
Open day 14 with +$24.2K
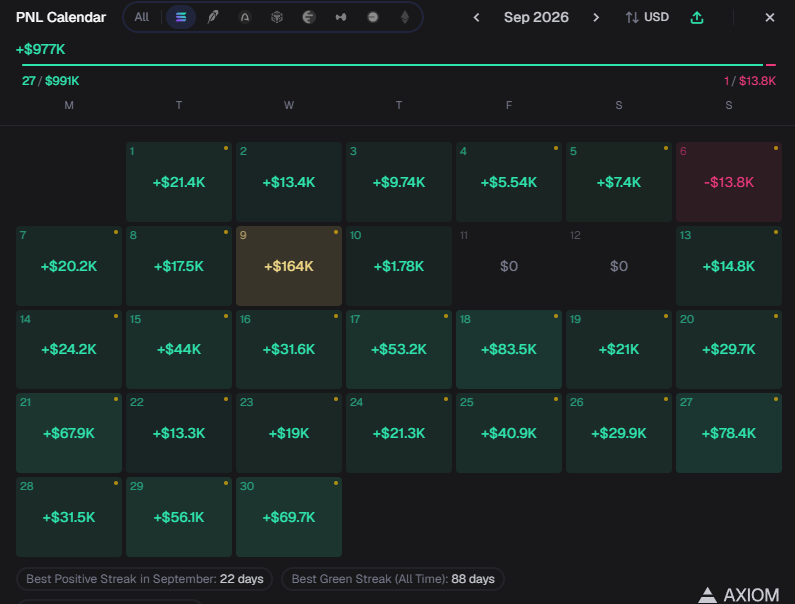tap(69, 349)
